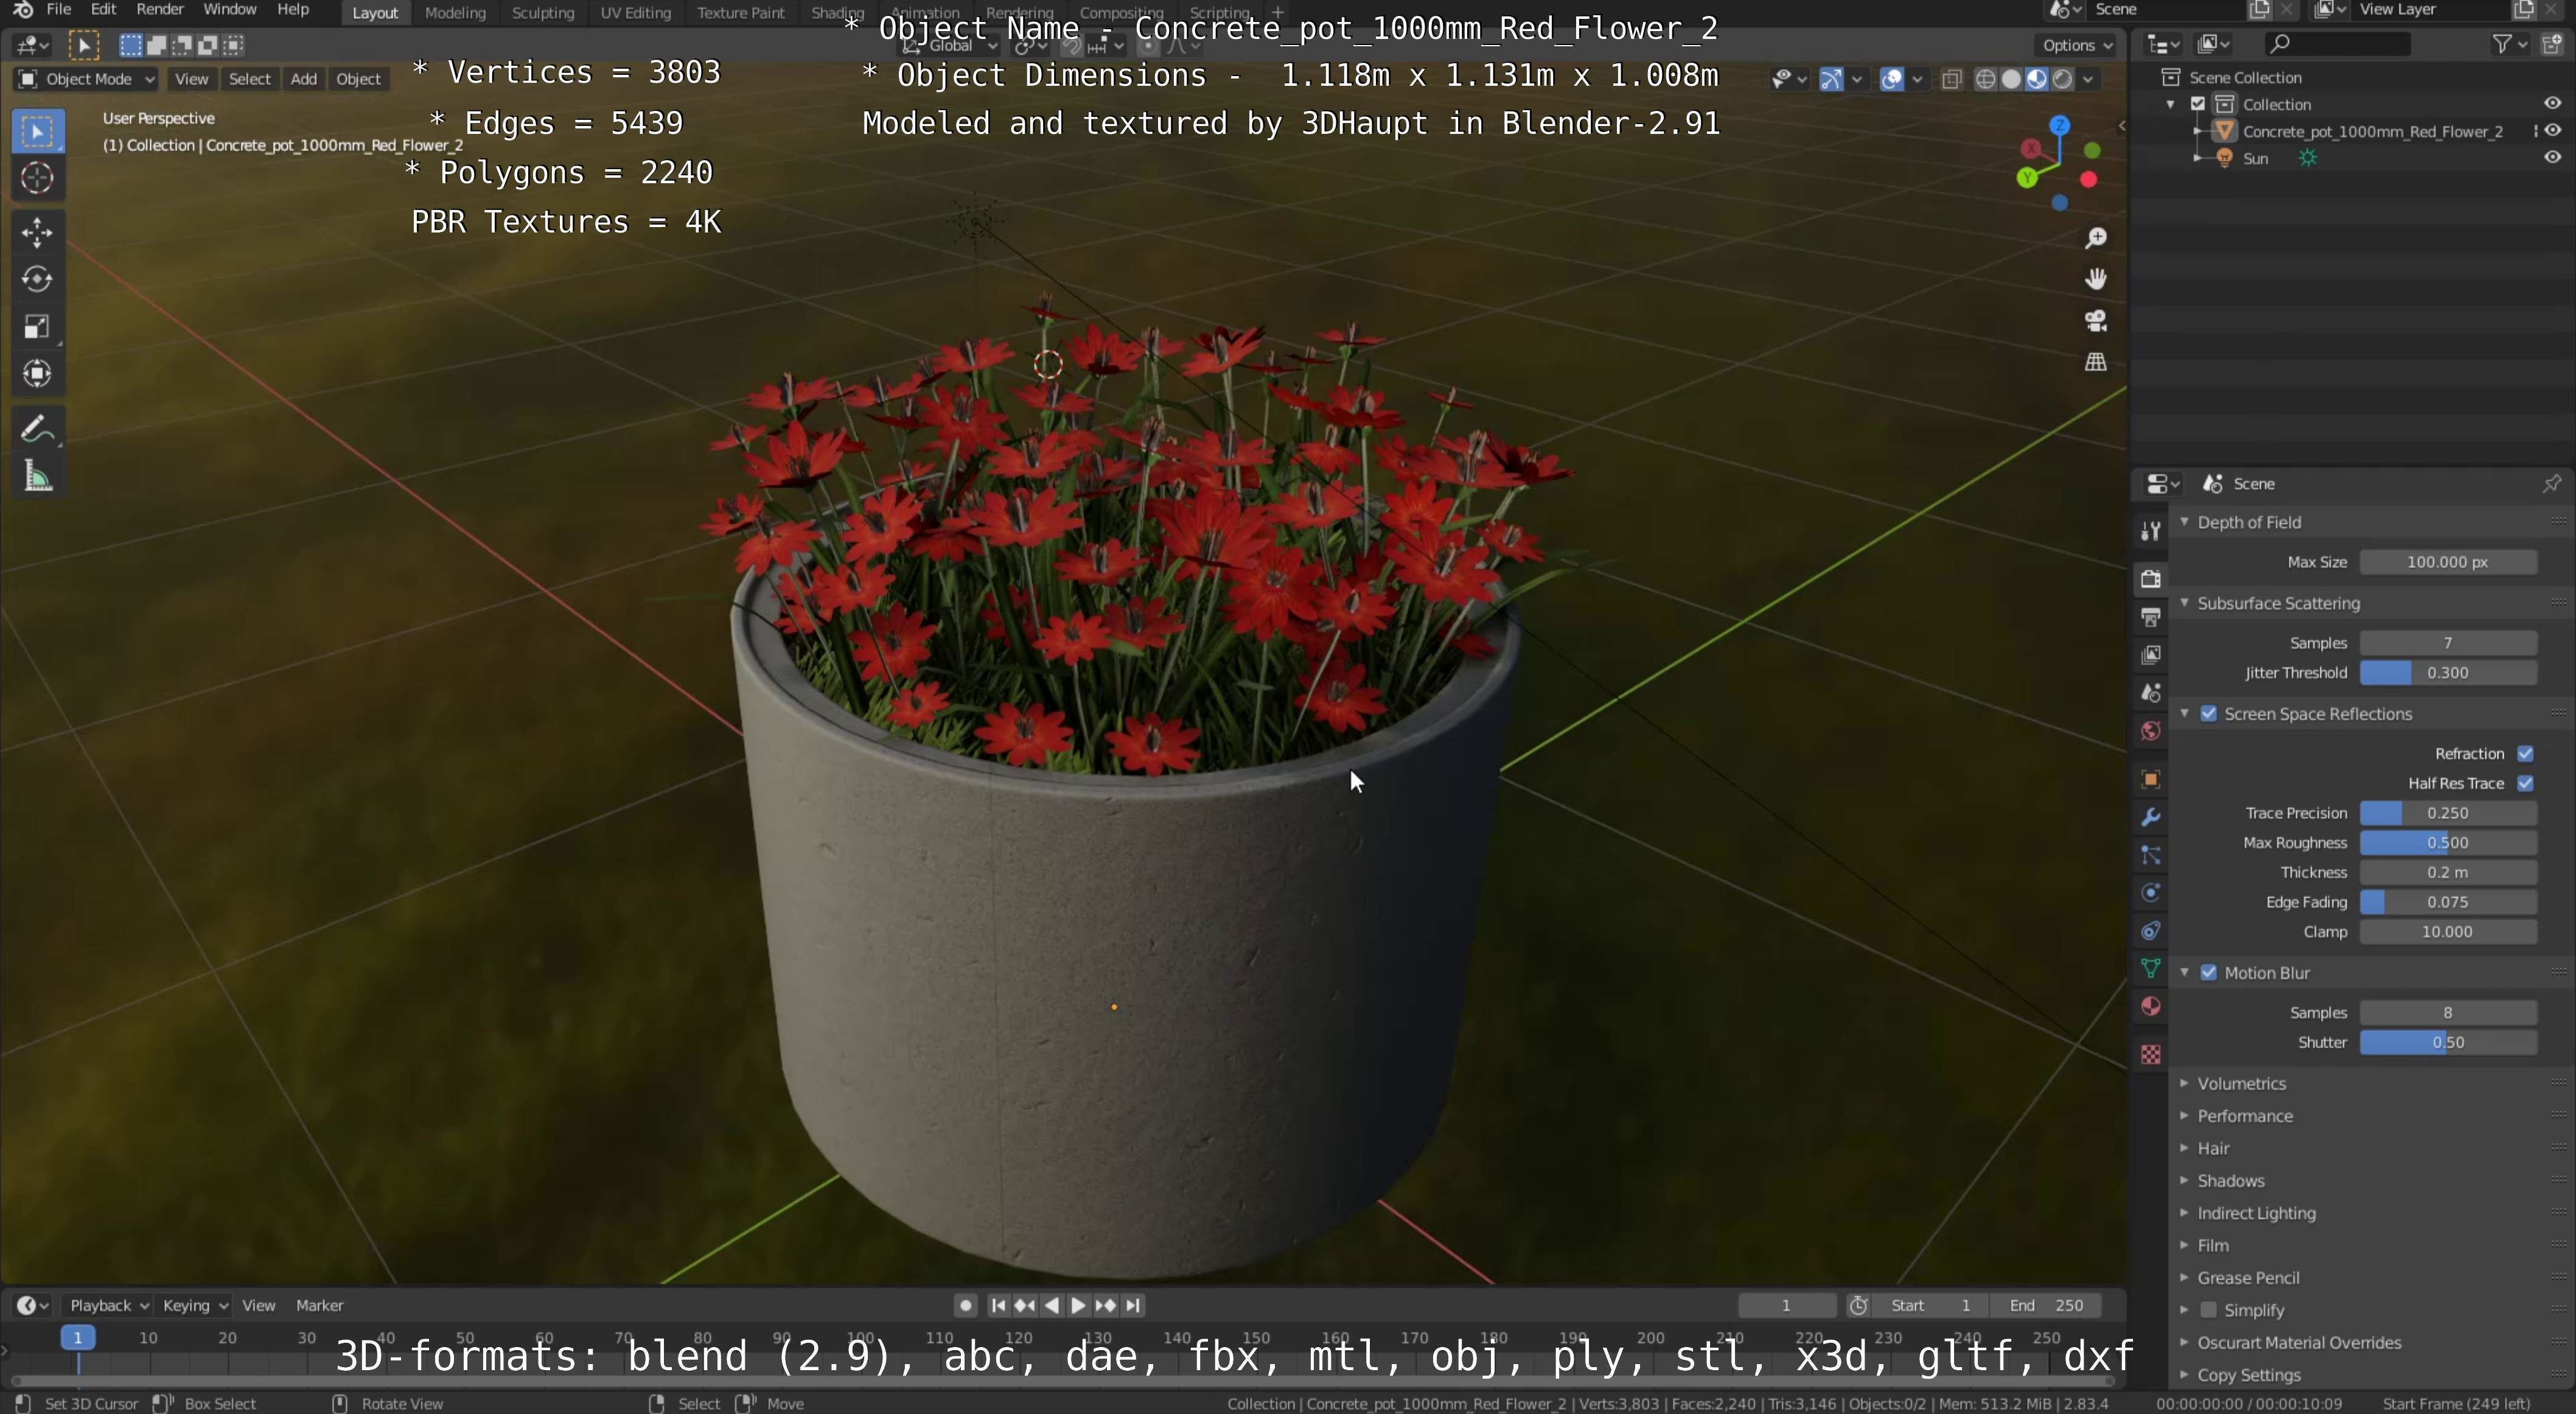This screenshot has height=1414, width=2576.
Task: Select the Measure tool
Action: [37, 476]
